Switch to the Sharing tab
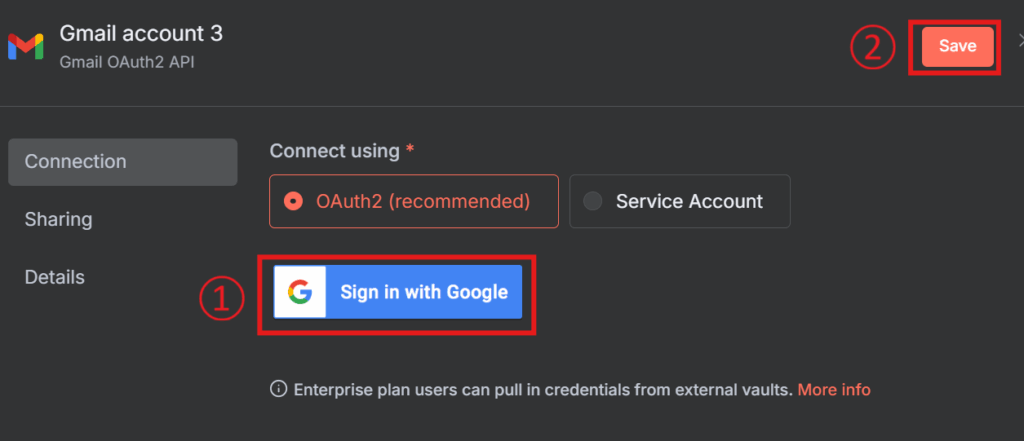1024x441 pixels. click(58, 219)
